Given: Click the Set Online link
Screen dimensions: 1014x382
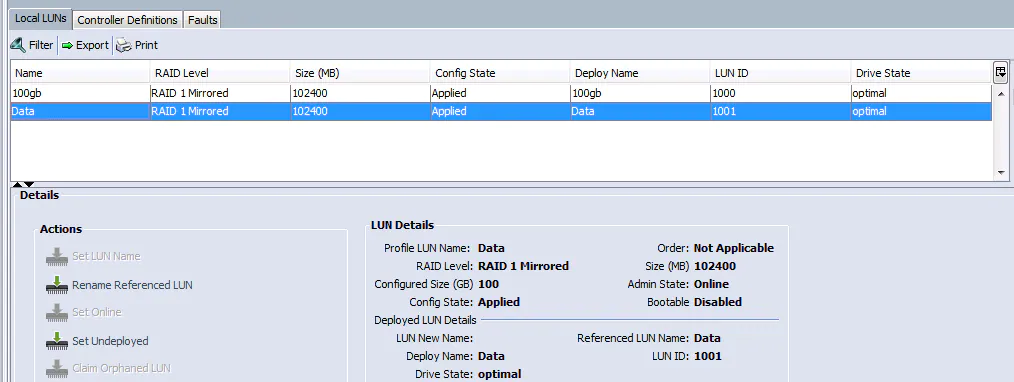Looking at the screenshot, I should [x=96, y=312].
